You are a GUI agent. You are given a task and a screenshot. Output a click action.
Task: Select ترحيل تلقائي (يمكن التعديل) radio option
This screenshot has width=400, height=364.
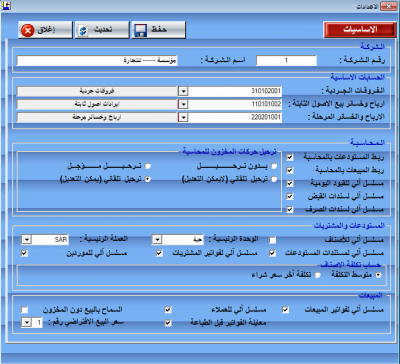coord(148,179)
